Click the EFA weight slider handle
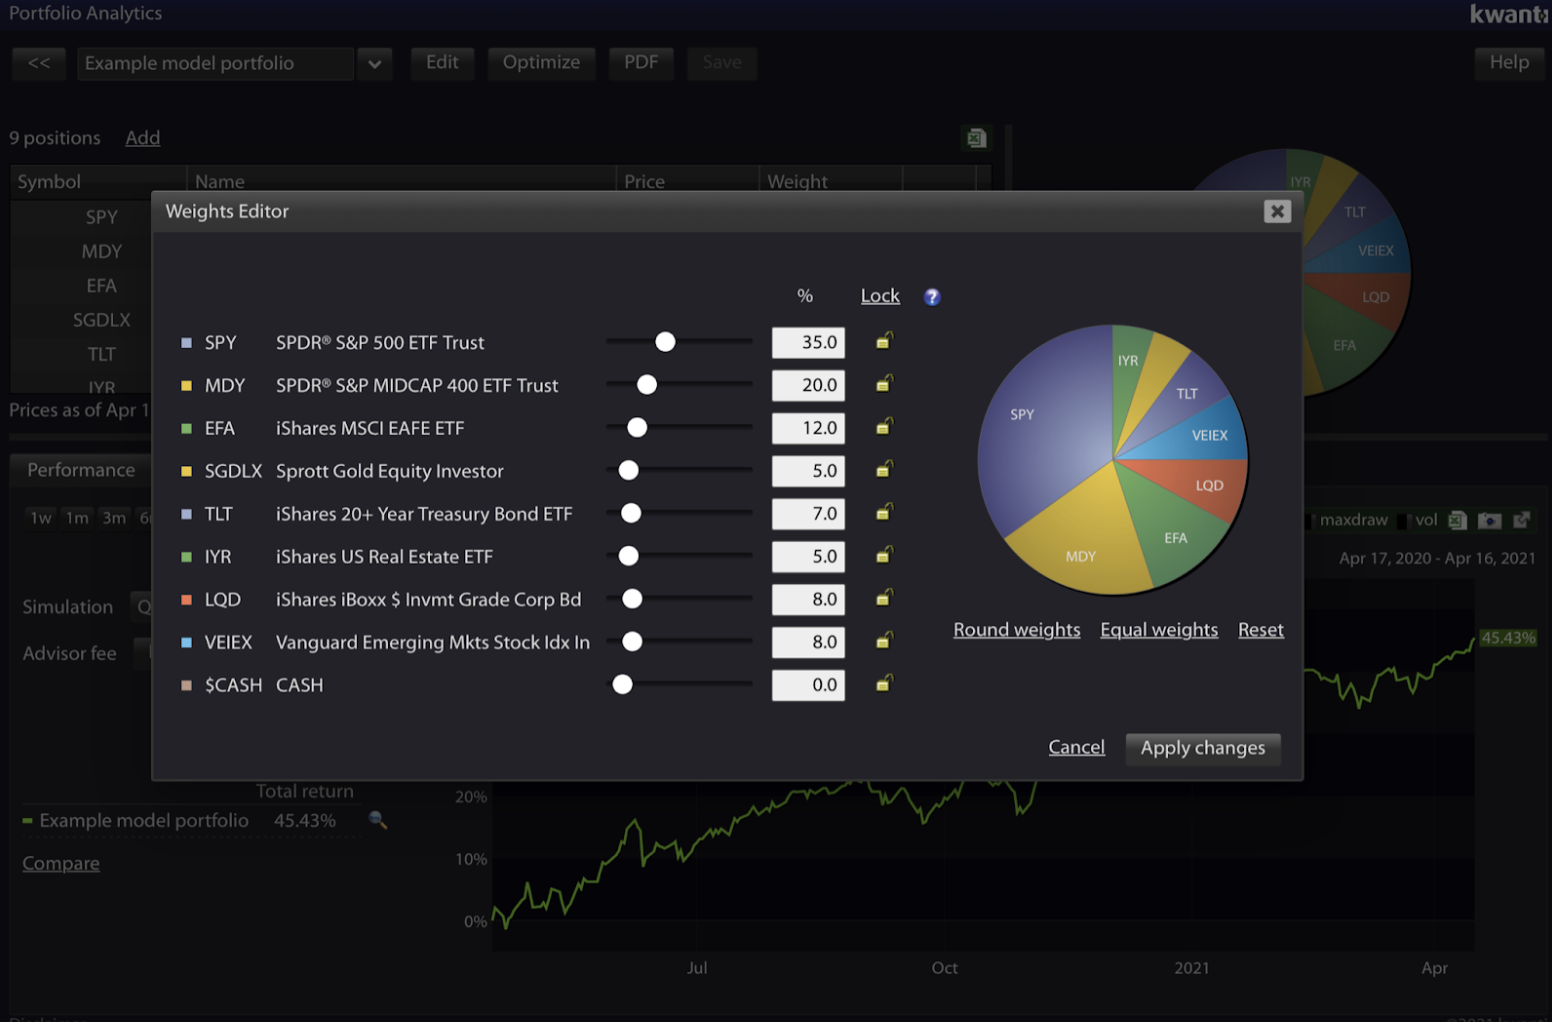Image resolution: width=1552 pixels, height=1022 pixels. [x=637, y=428]
